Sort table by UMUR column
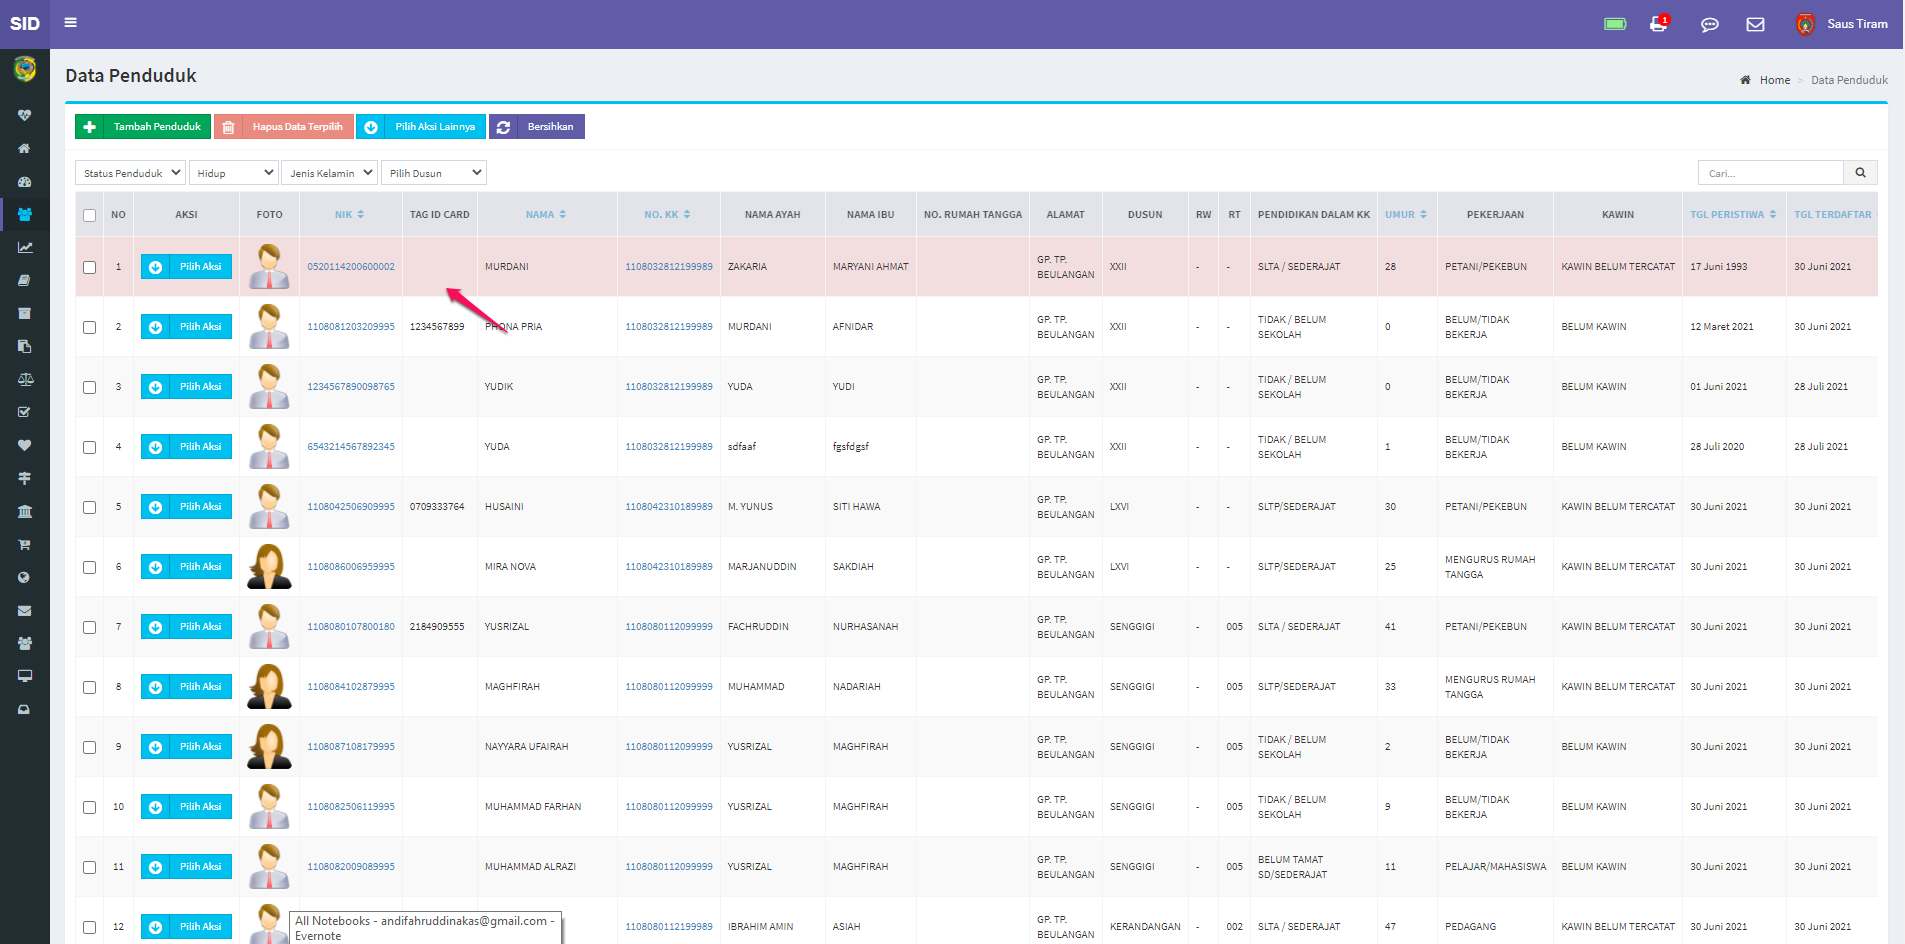Viewport: 1905px width, 944px height. 1406,214
